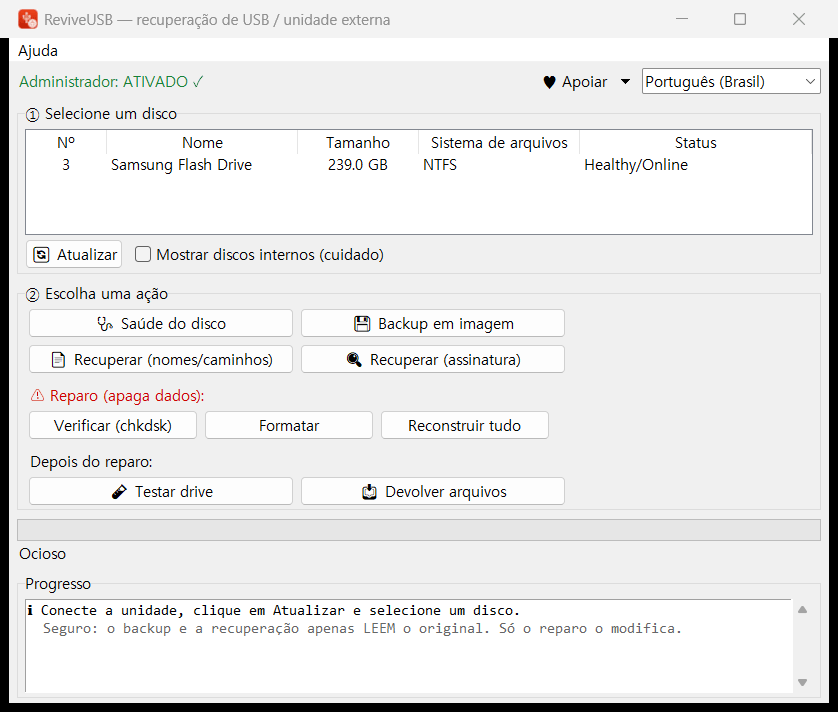This screenshot has width=838, height=712.
Task: Click the log line starting with Seguro
Action: pos(362,629)
